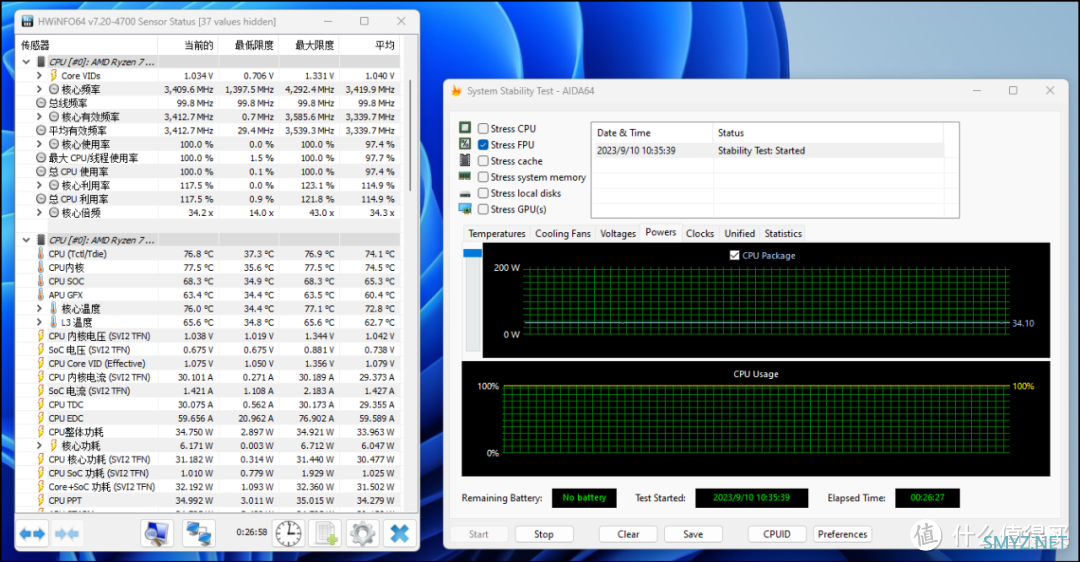Click the Save button in AIDA64
Viewport: 1080px width, 562px height.
693,534
